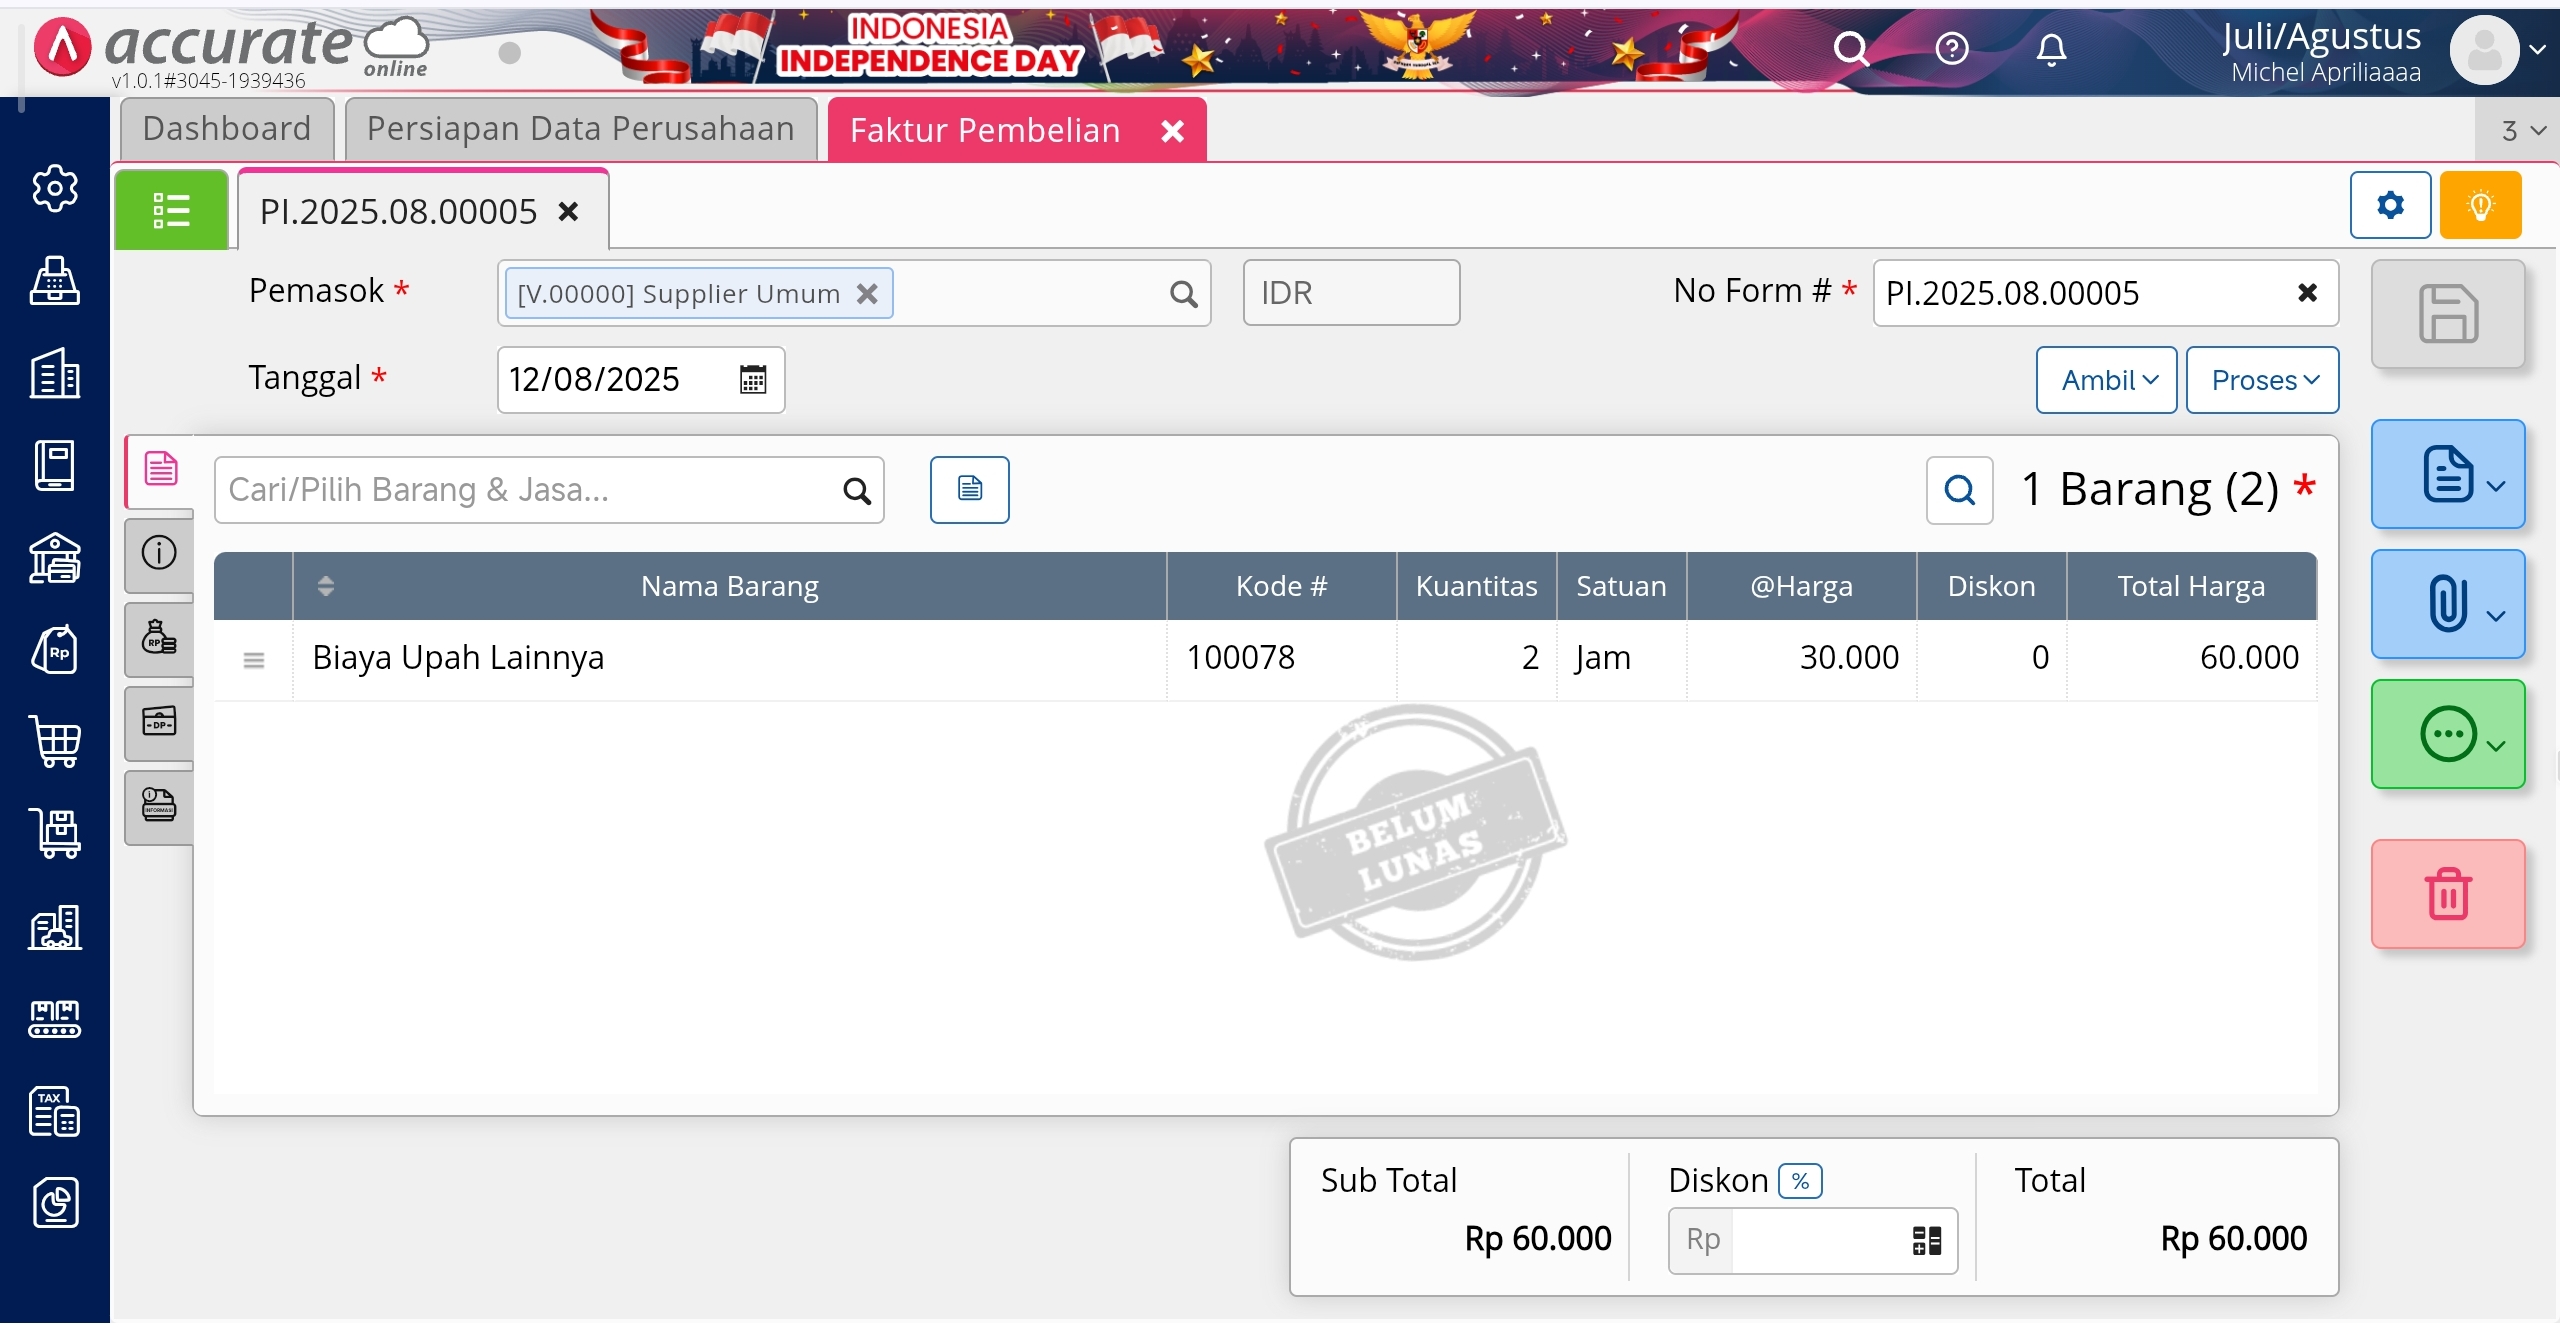This screenshot has height=1328, width=2560.
Task: Select the Biaya Upah Lainnya row
Action: [458, 658]
